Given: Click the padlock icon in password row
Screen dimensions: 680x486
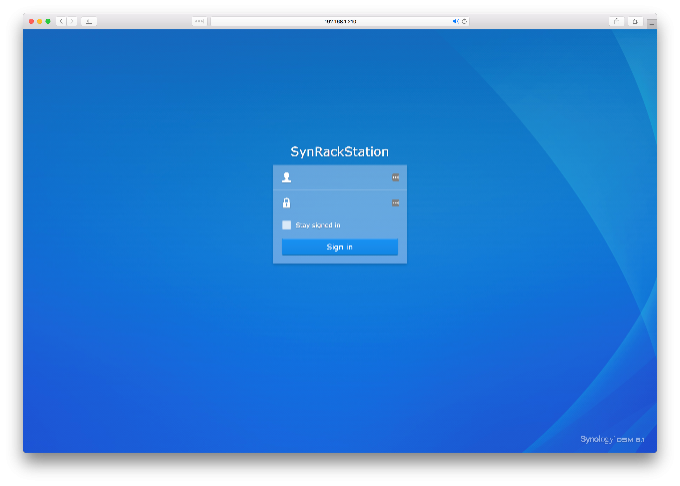Looking at the screenshot, I should pyautogui.click(x=287, y=203).
